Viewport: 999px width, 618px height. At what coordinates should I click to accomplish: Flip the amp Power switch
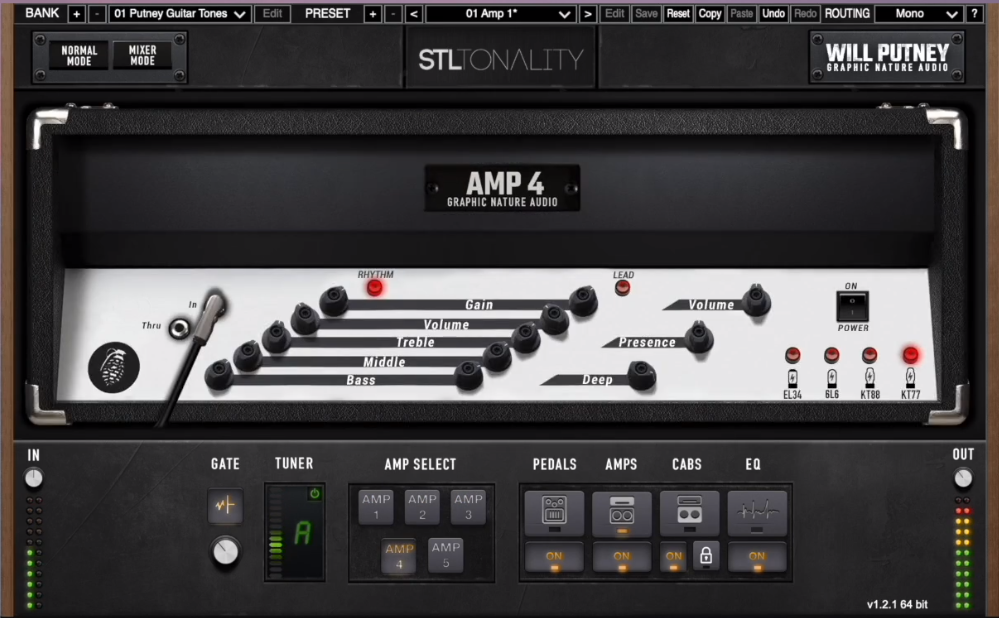tap(852, 306)
